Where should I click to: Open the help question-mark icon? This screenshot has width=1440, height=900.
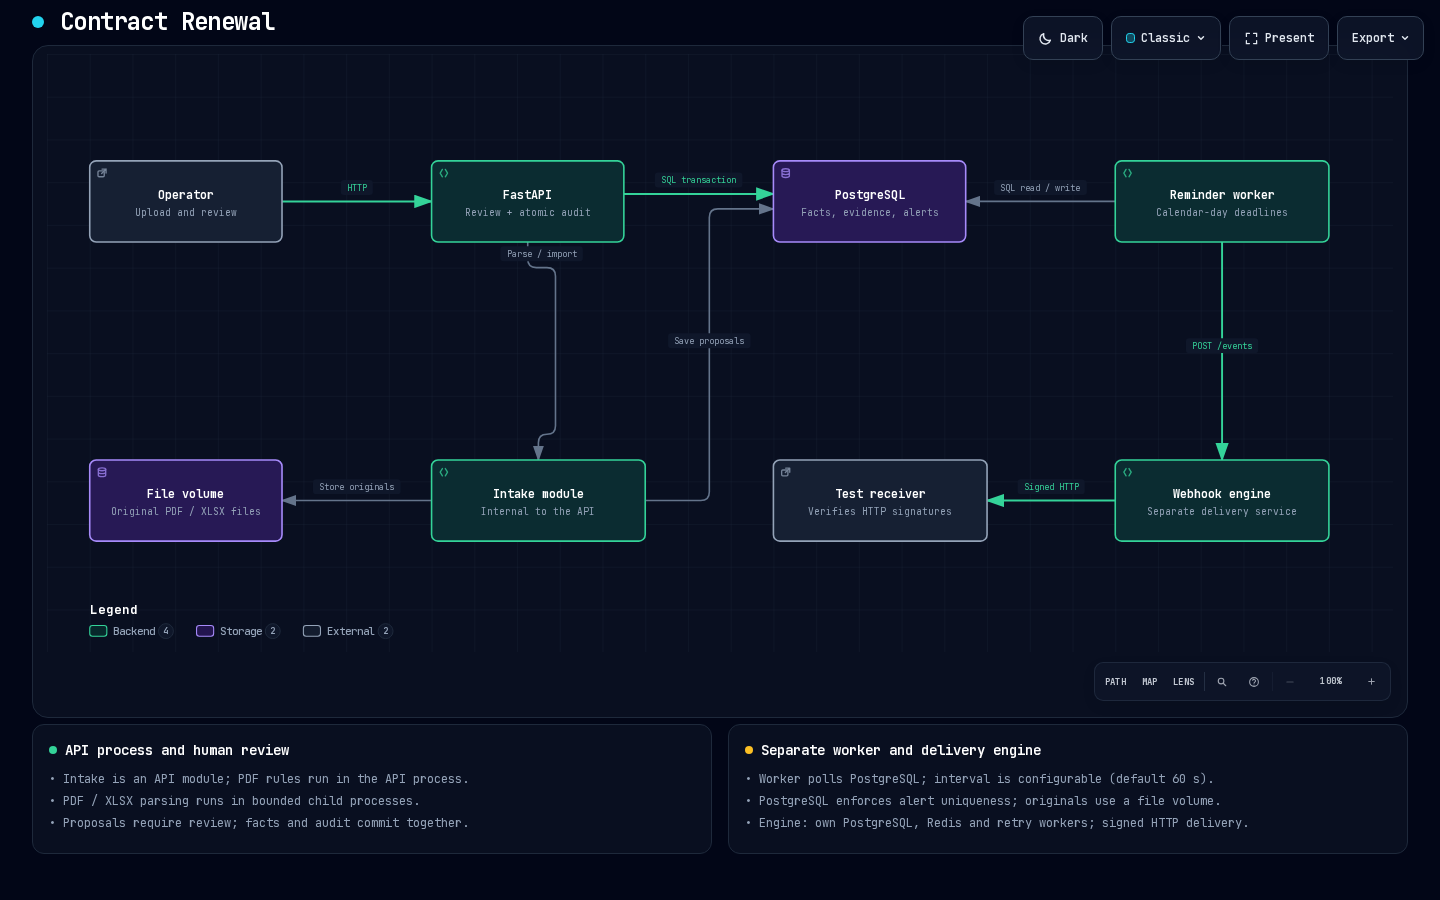(x=1254, y=682)
